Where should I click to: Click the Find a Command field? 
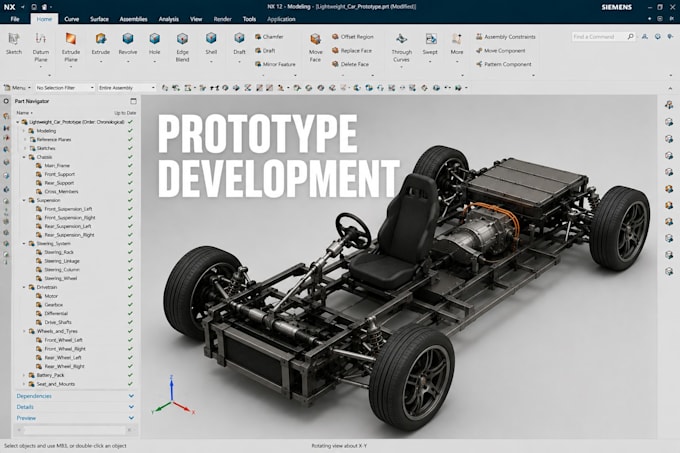(598, 37)
